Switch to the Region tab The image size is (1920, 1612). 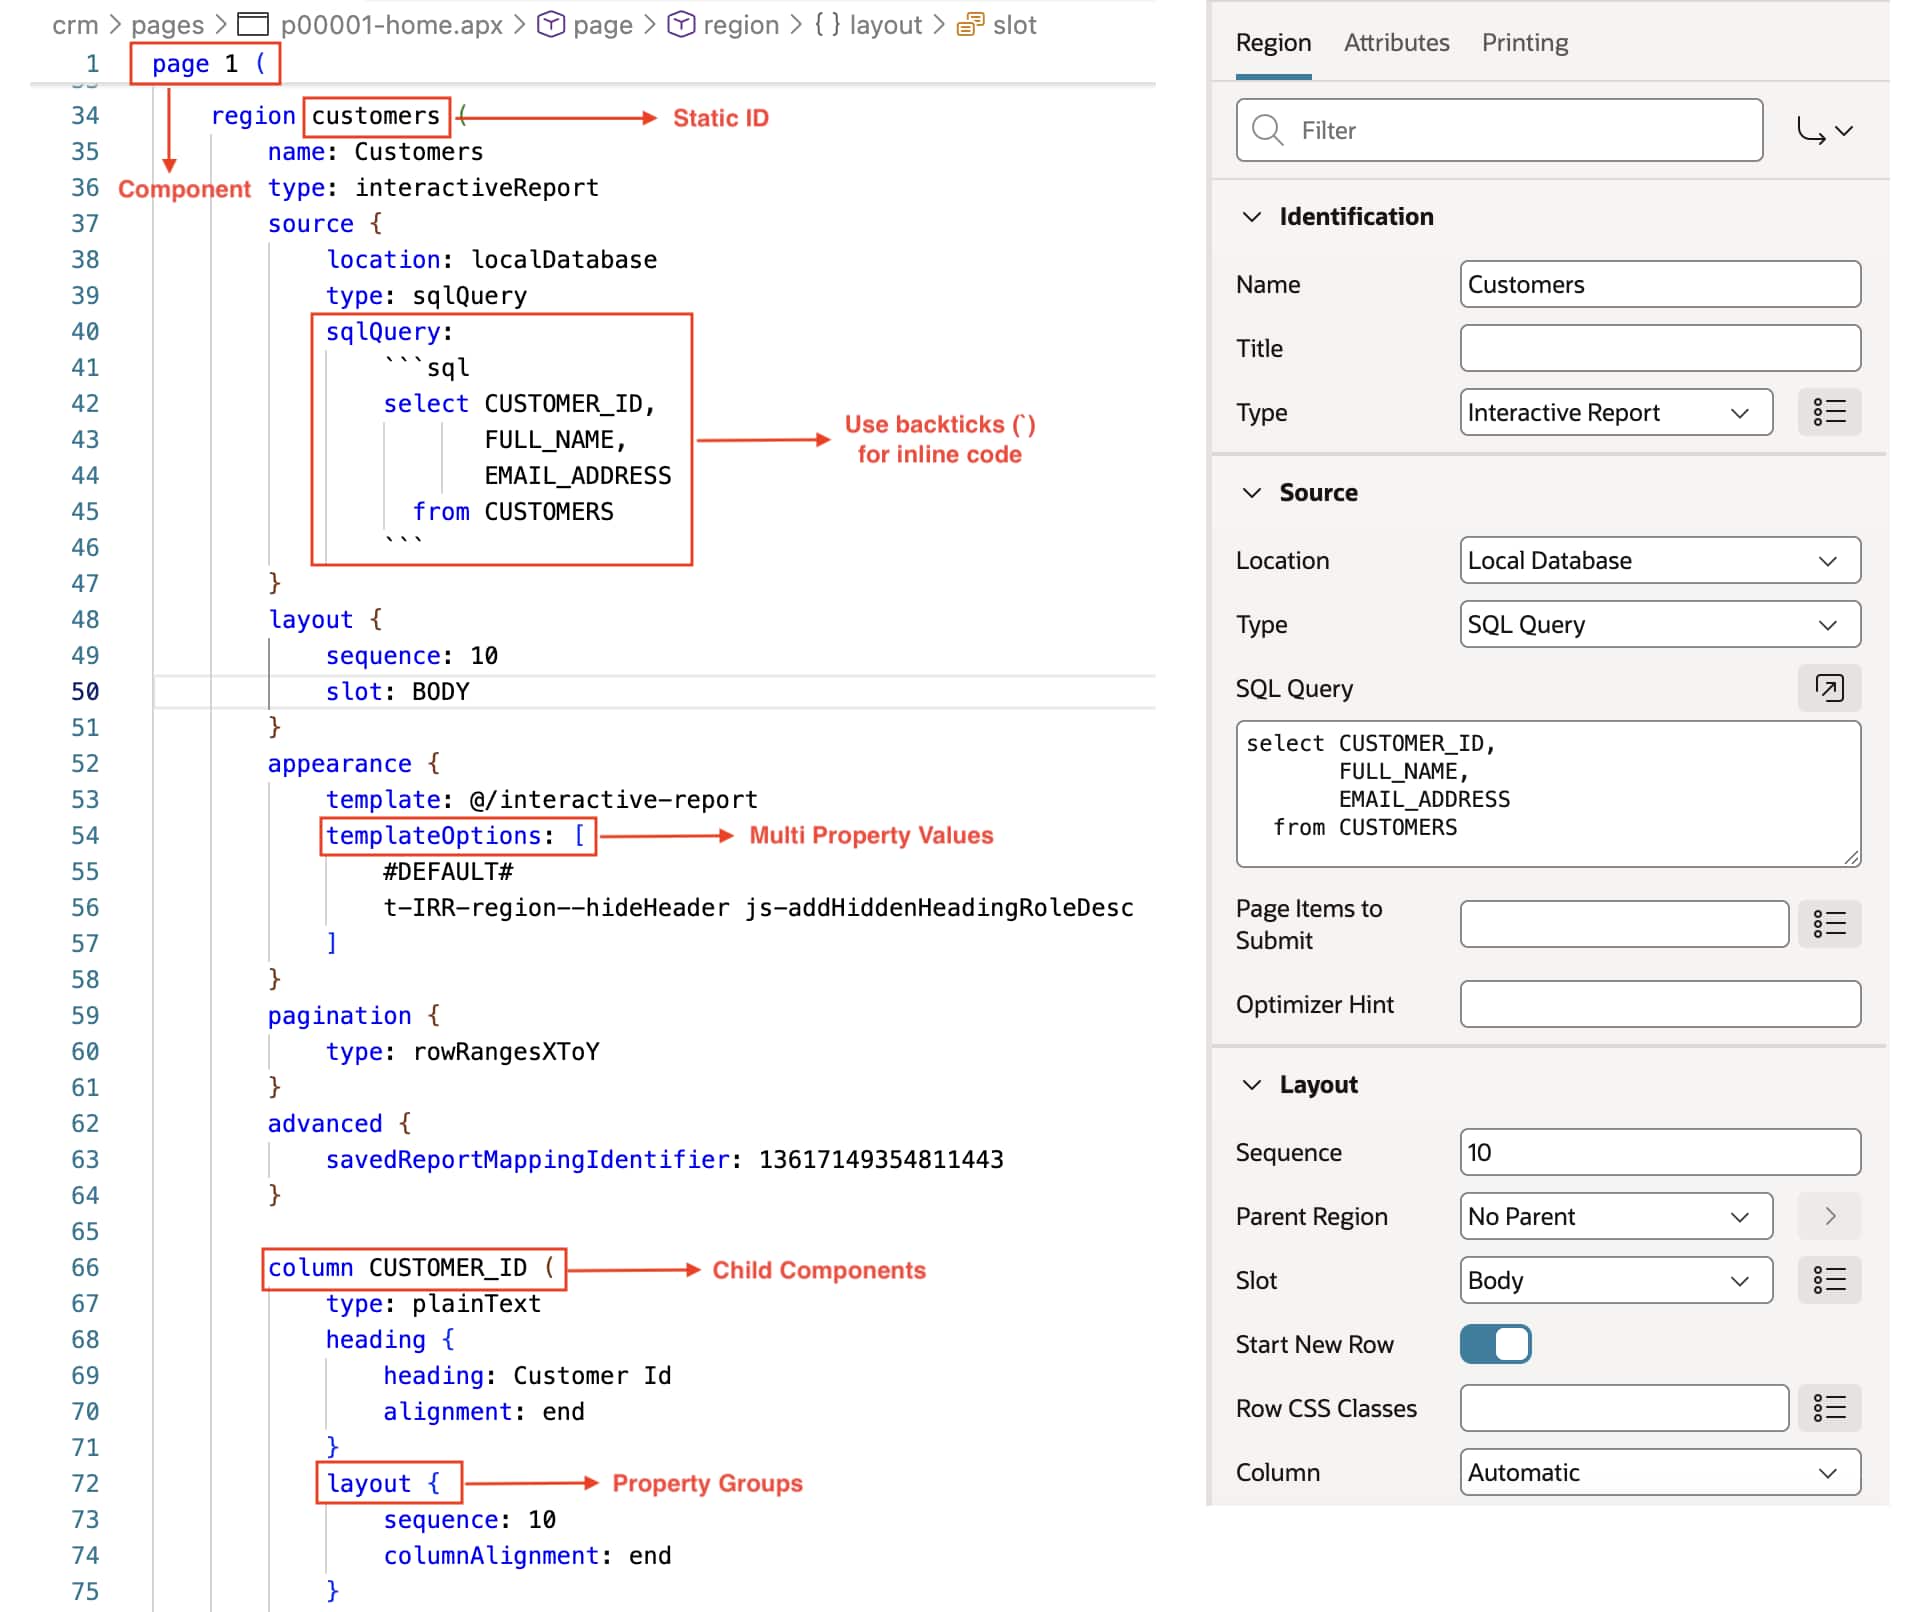click(1273, 43)
